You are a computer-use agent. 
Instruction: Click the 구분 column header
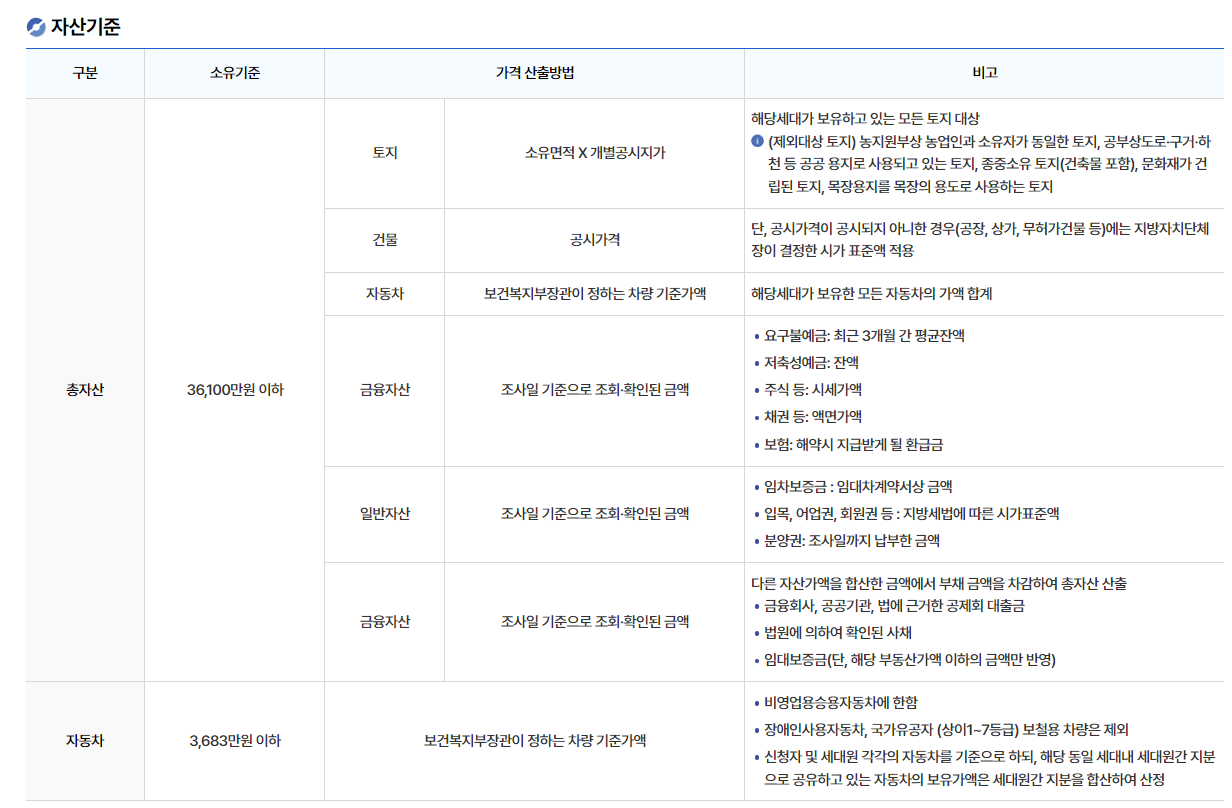tap(85, 73)
